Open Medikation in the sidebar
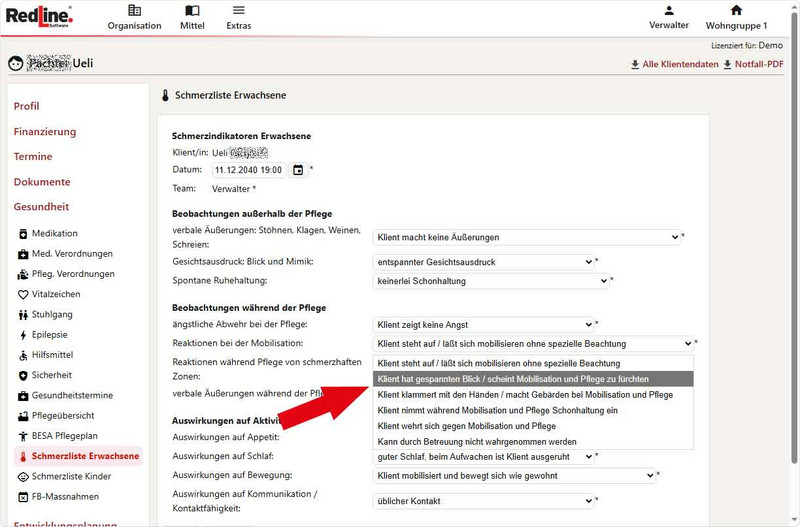The image size is (800, 527). [54, 233]
